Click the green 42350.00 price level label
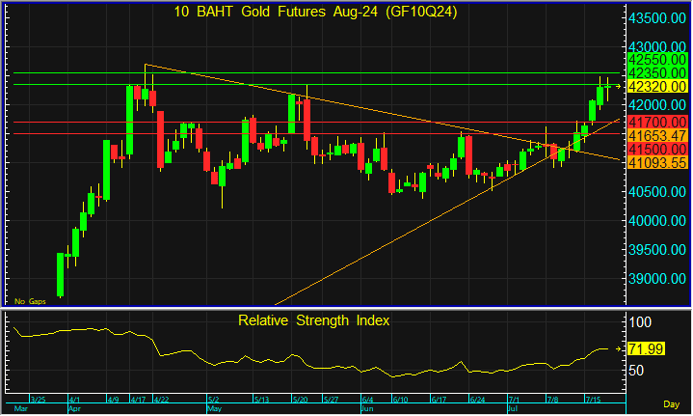Screen dimensions: 693x416 point(656,73)
